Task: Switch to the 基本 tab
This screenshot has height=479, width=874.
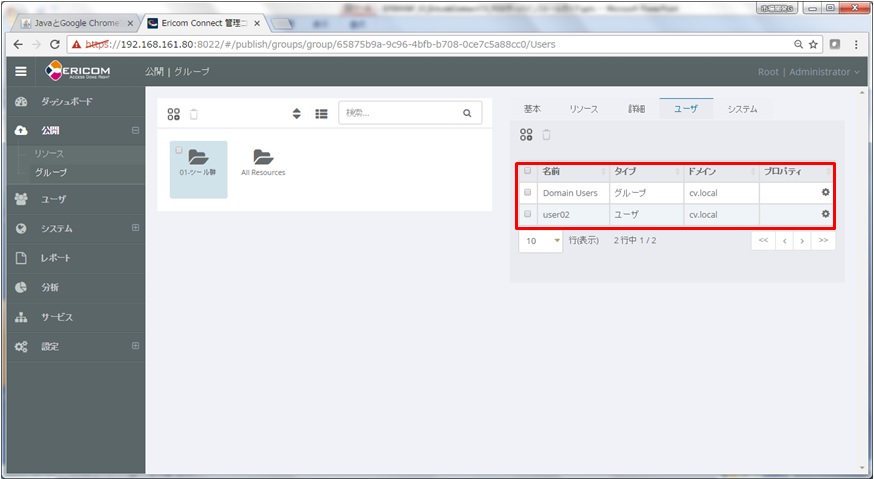Action: (532, 109)
